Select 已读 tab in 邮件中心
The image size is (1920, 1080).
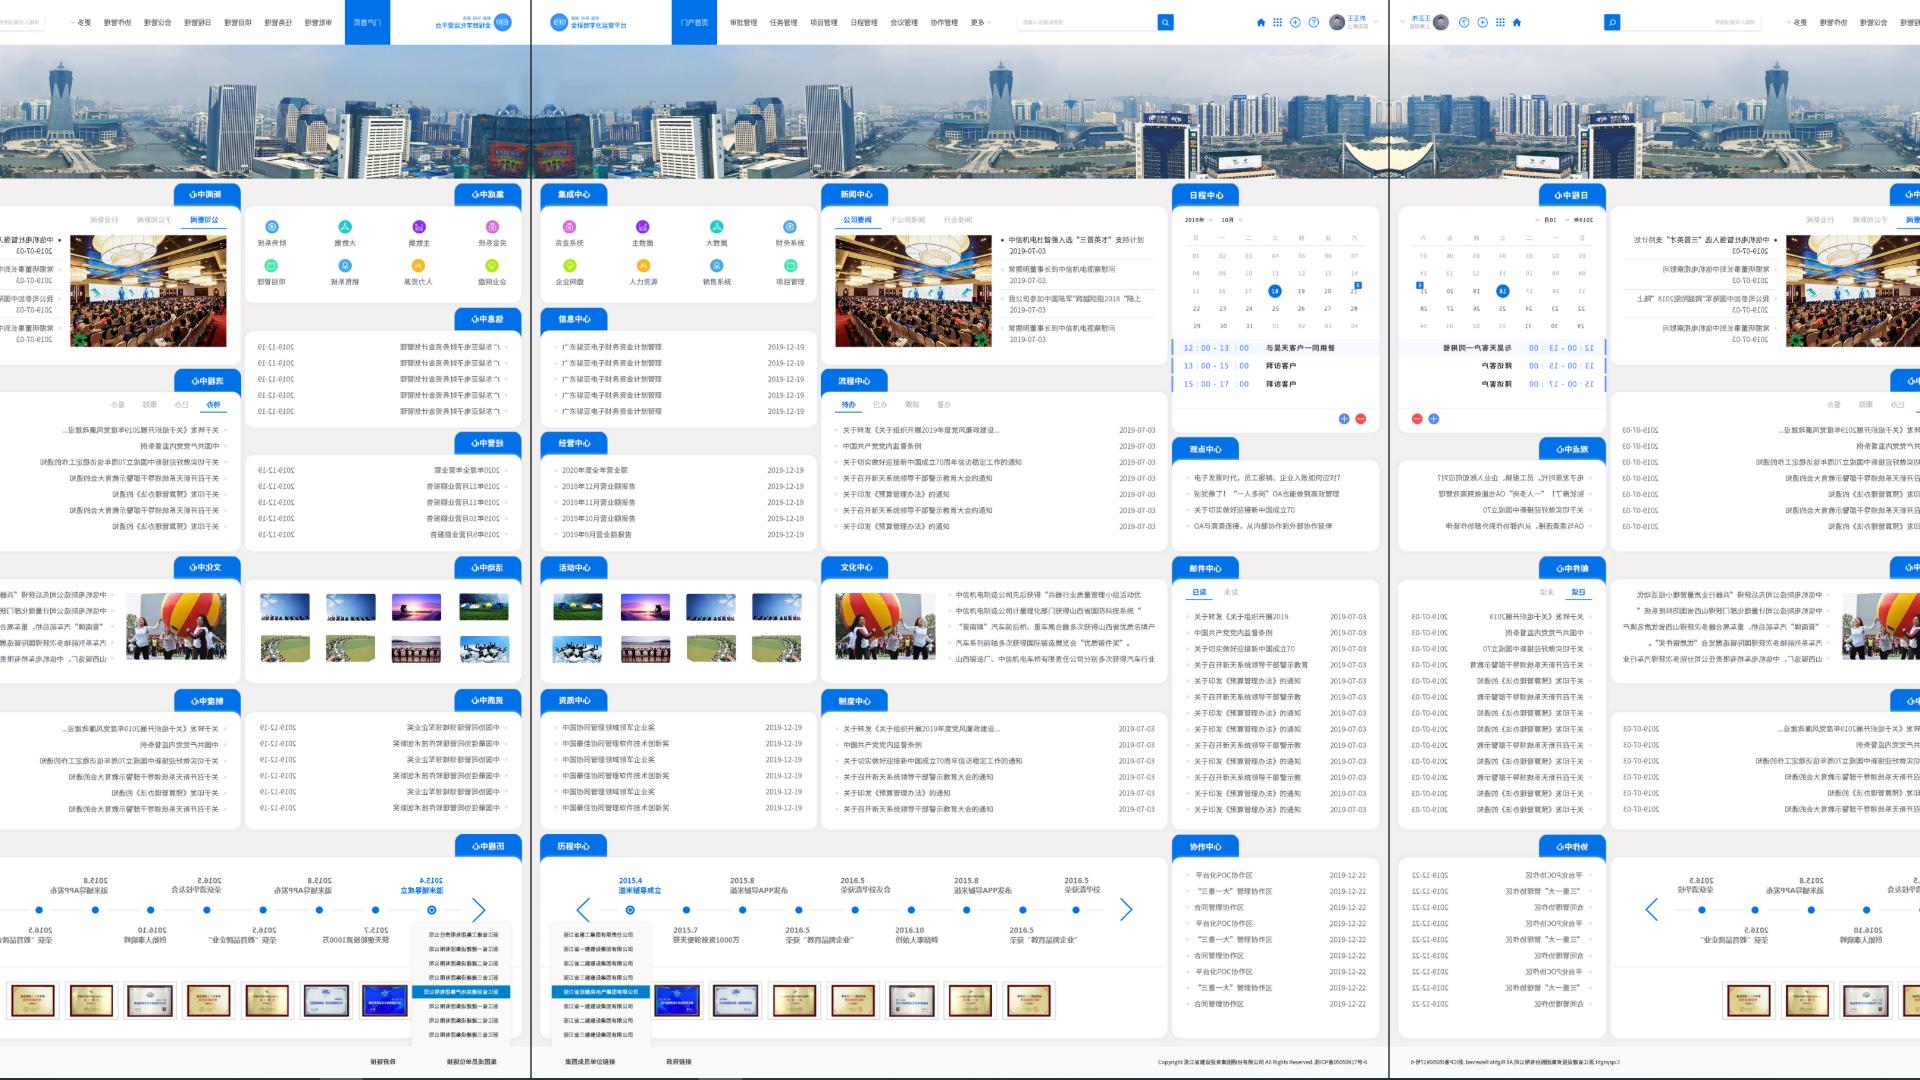tap(1199, 592)
